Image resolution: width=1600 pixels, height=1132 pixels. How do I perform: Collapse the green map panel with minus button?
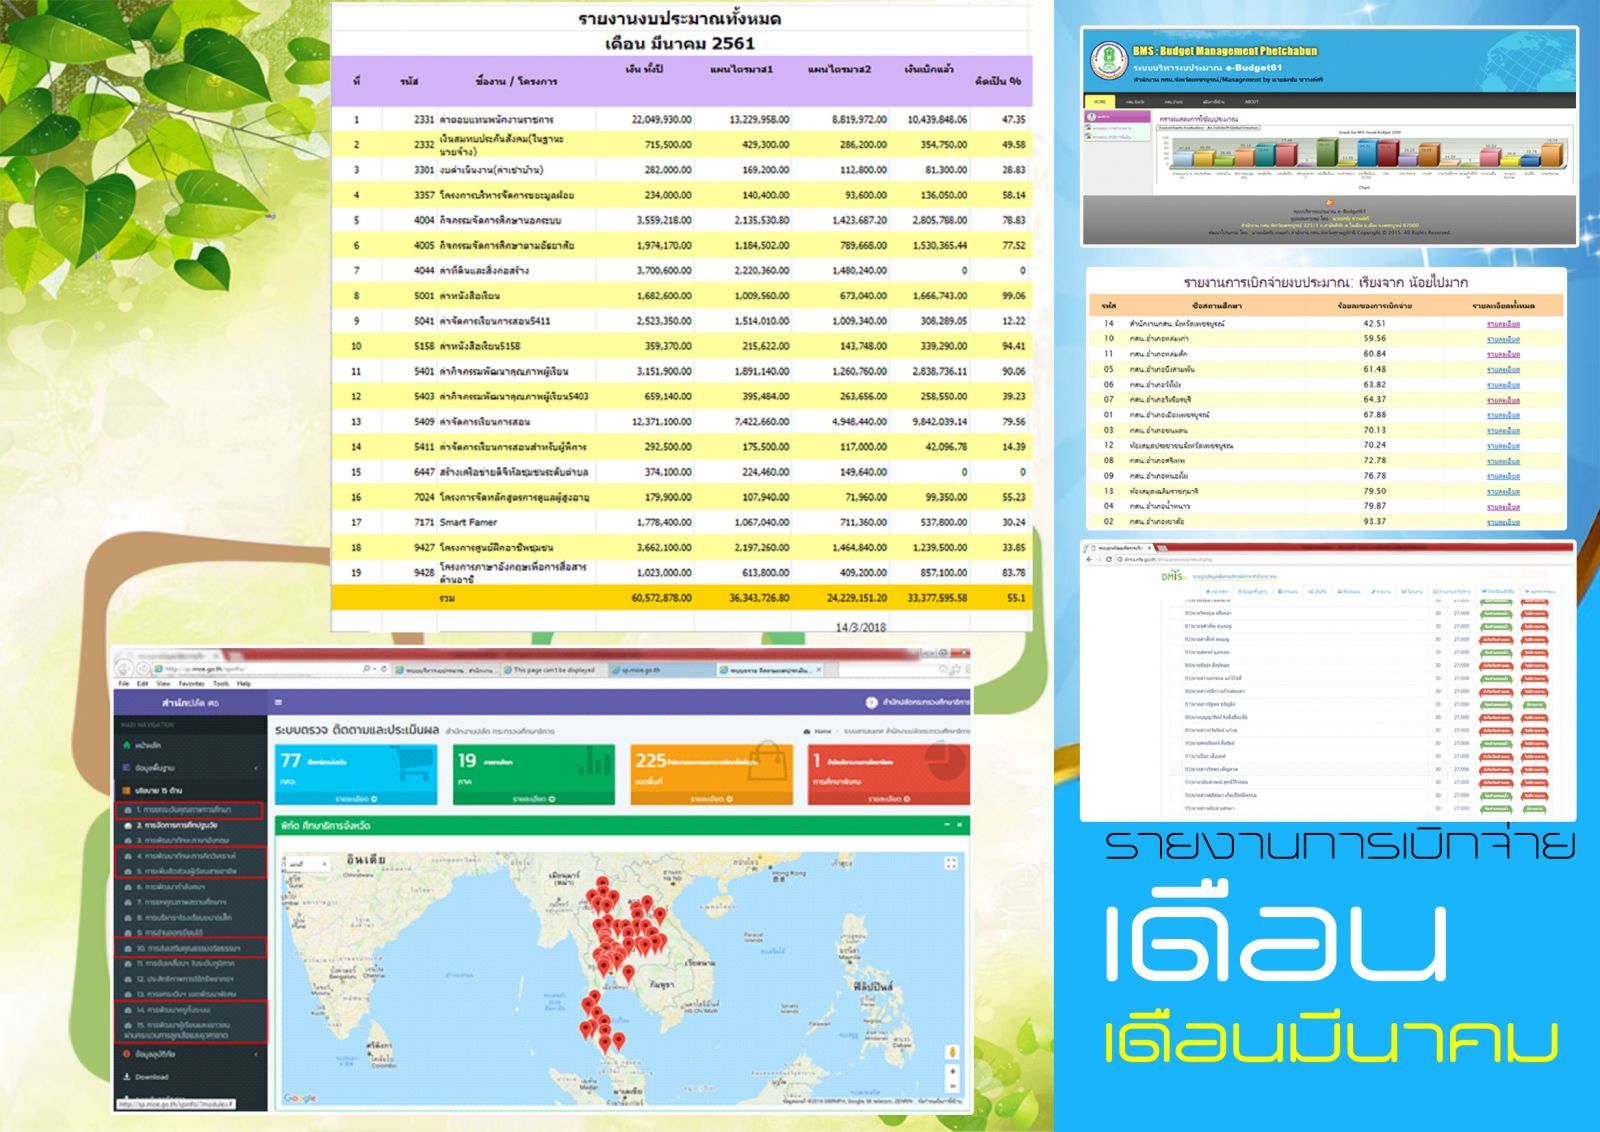coord(947,825)
